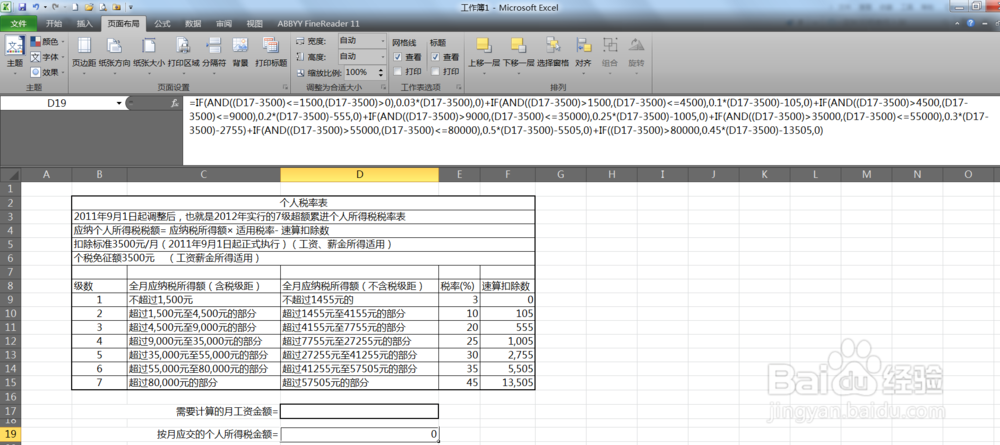Open the File (文件) tab
The image size is (1000, 445).
[18, 24]
